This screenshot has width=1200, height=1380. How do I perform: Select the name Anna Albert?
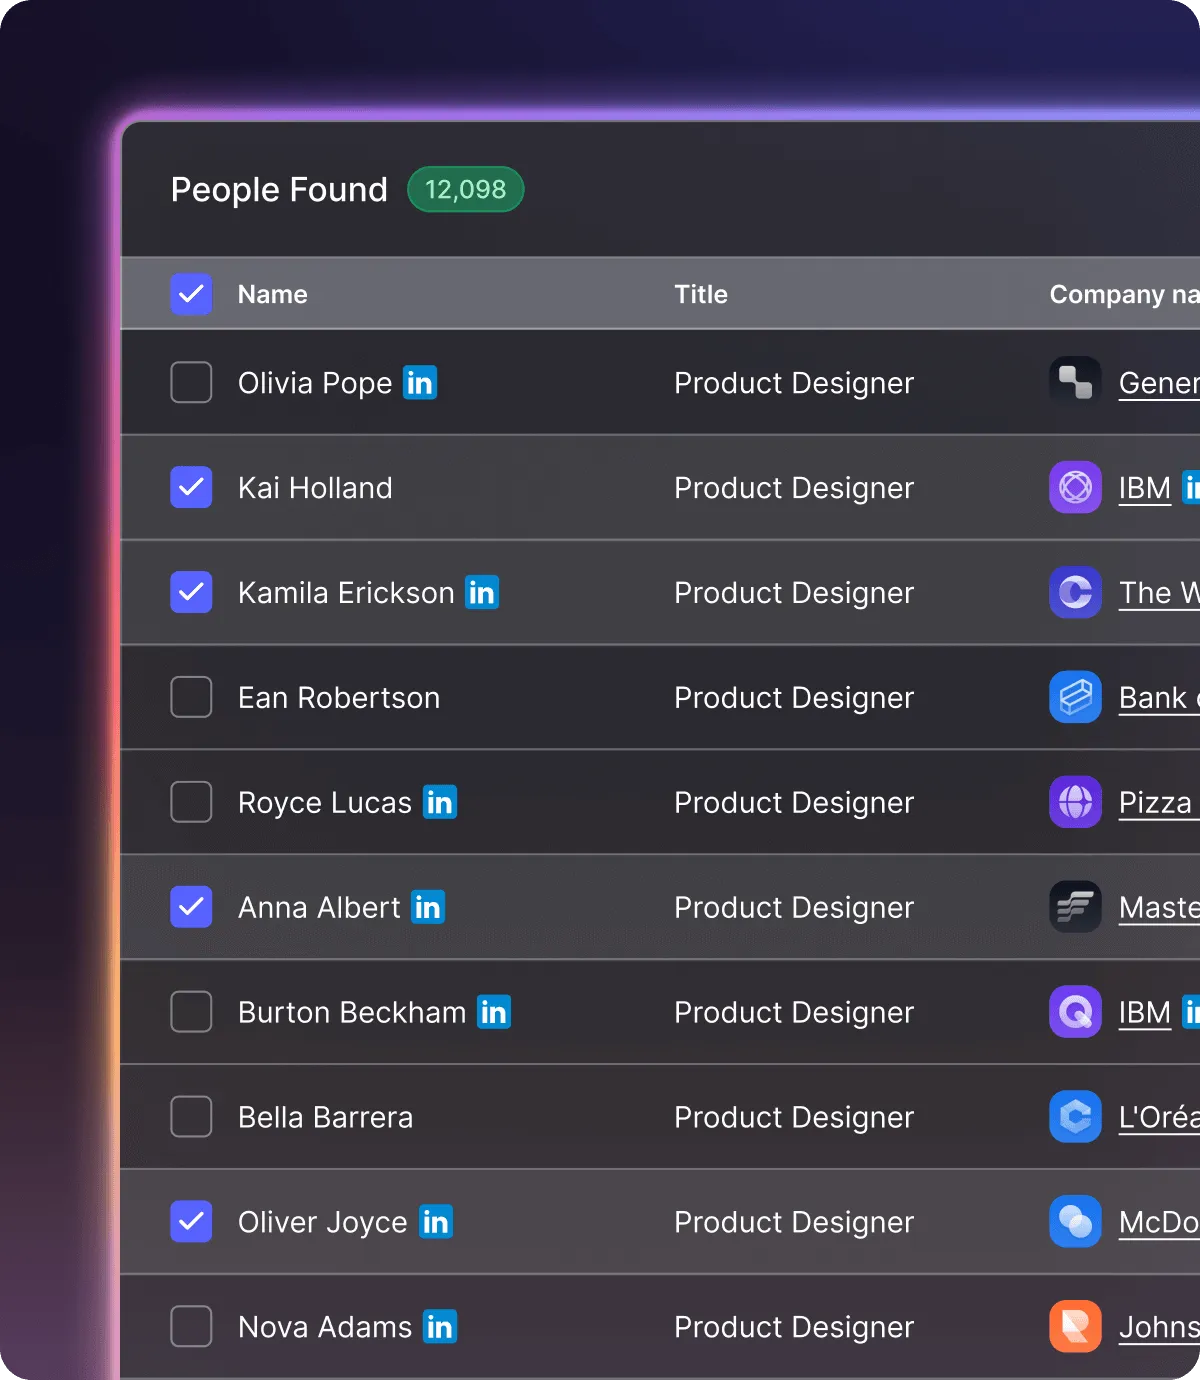(x=319, y=908)
